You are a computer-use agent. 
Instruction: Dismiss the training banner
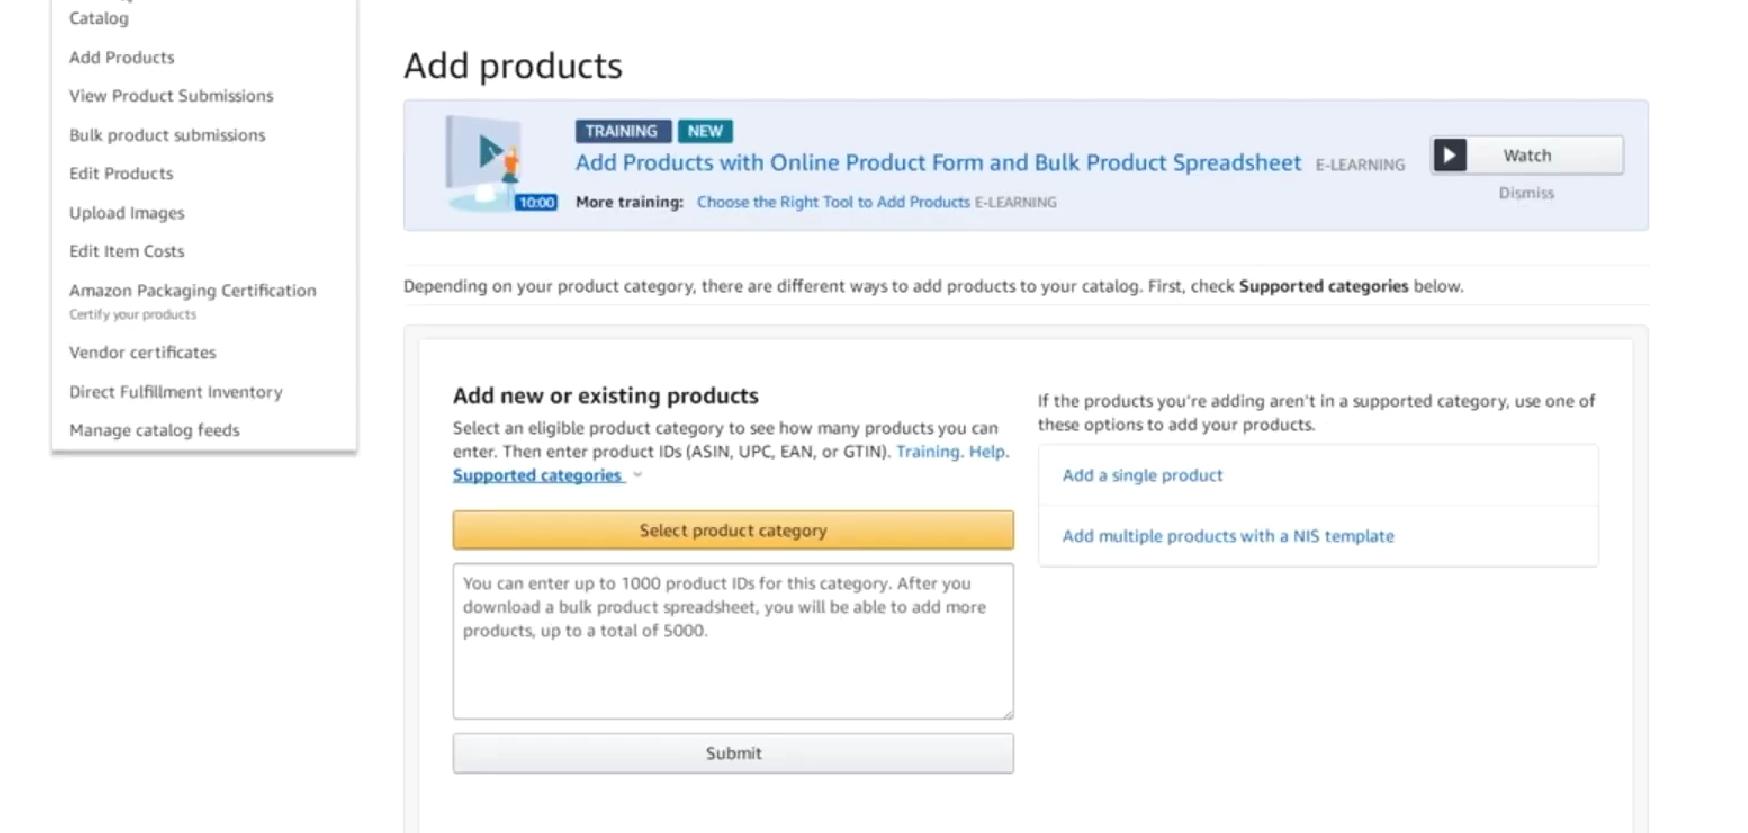click(x=1525, y=193)
